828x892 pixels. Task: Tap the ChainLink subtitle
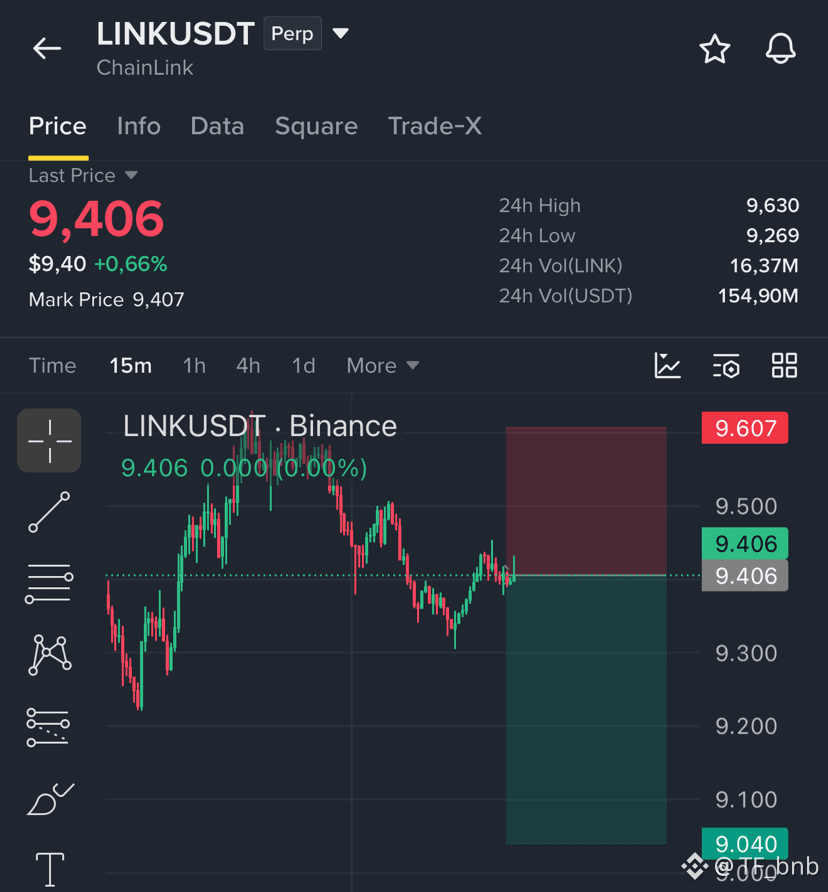click(x=145, y=68)
